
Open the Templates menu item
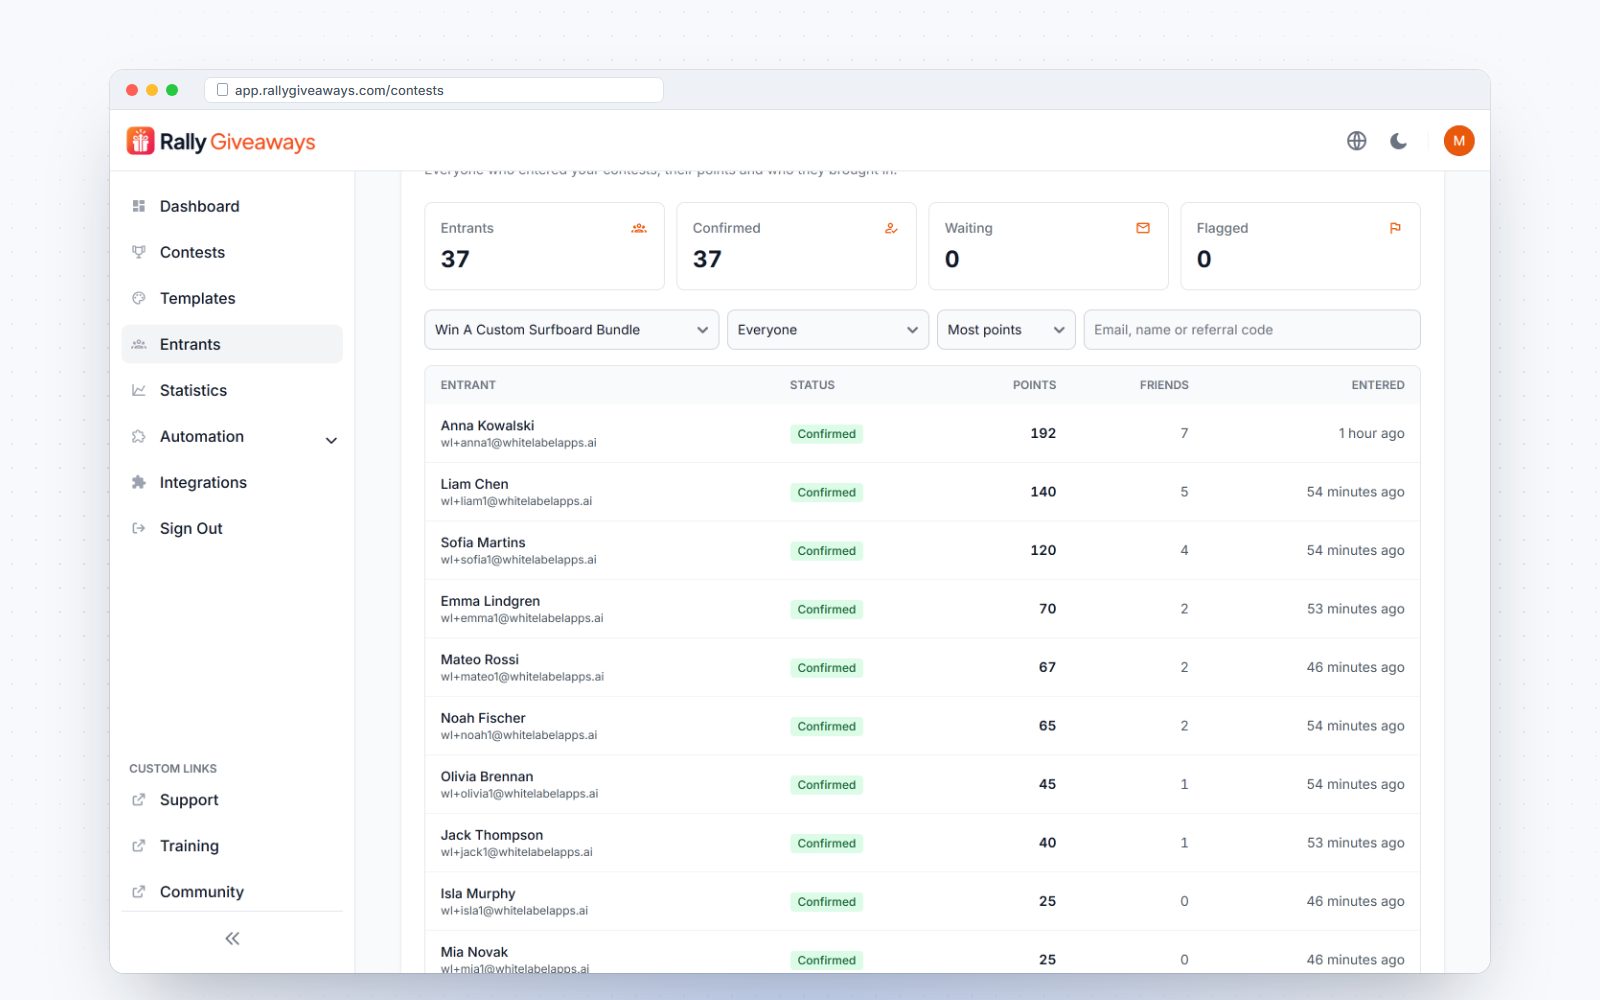click(232, 298)
